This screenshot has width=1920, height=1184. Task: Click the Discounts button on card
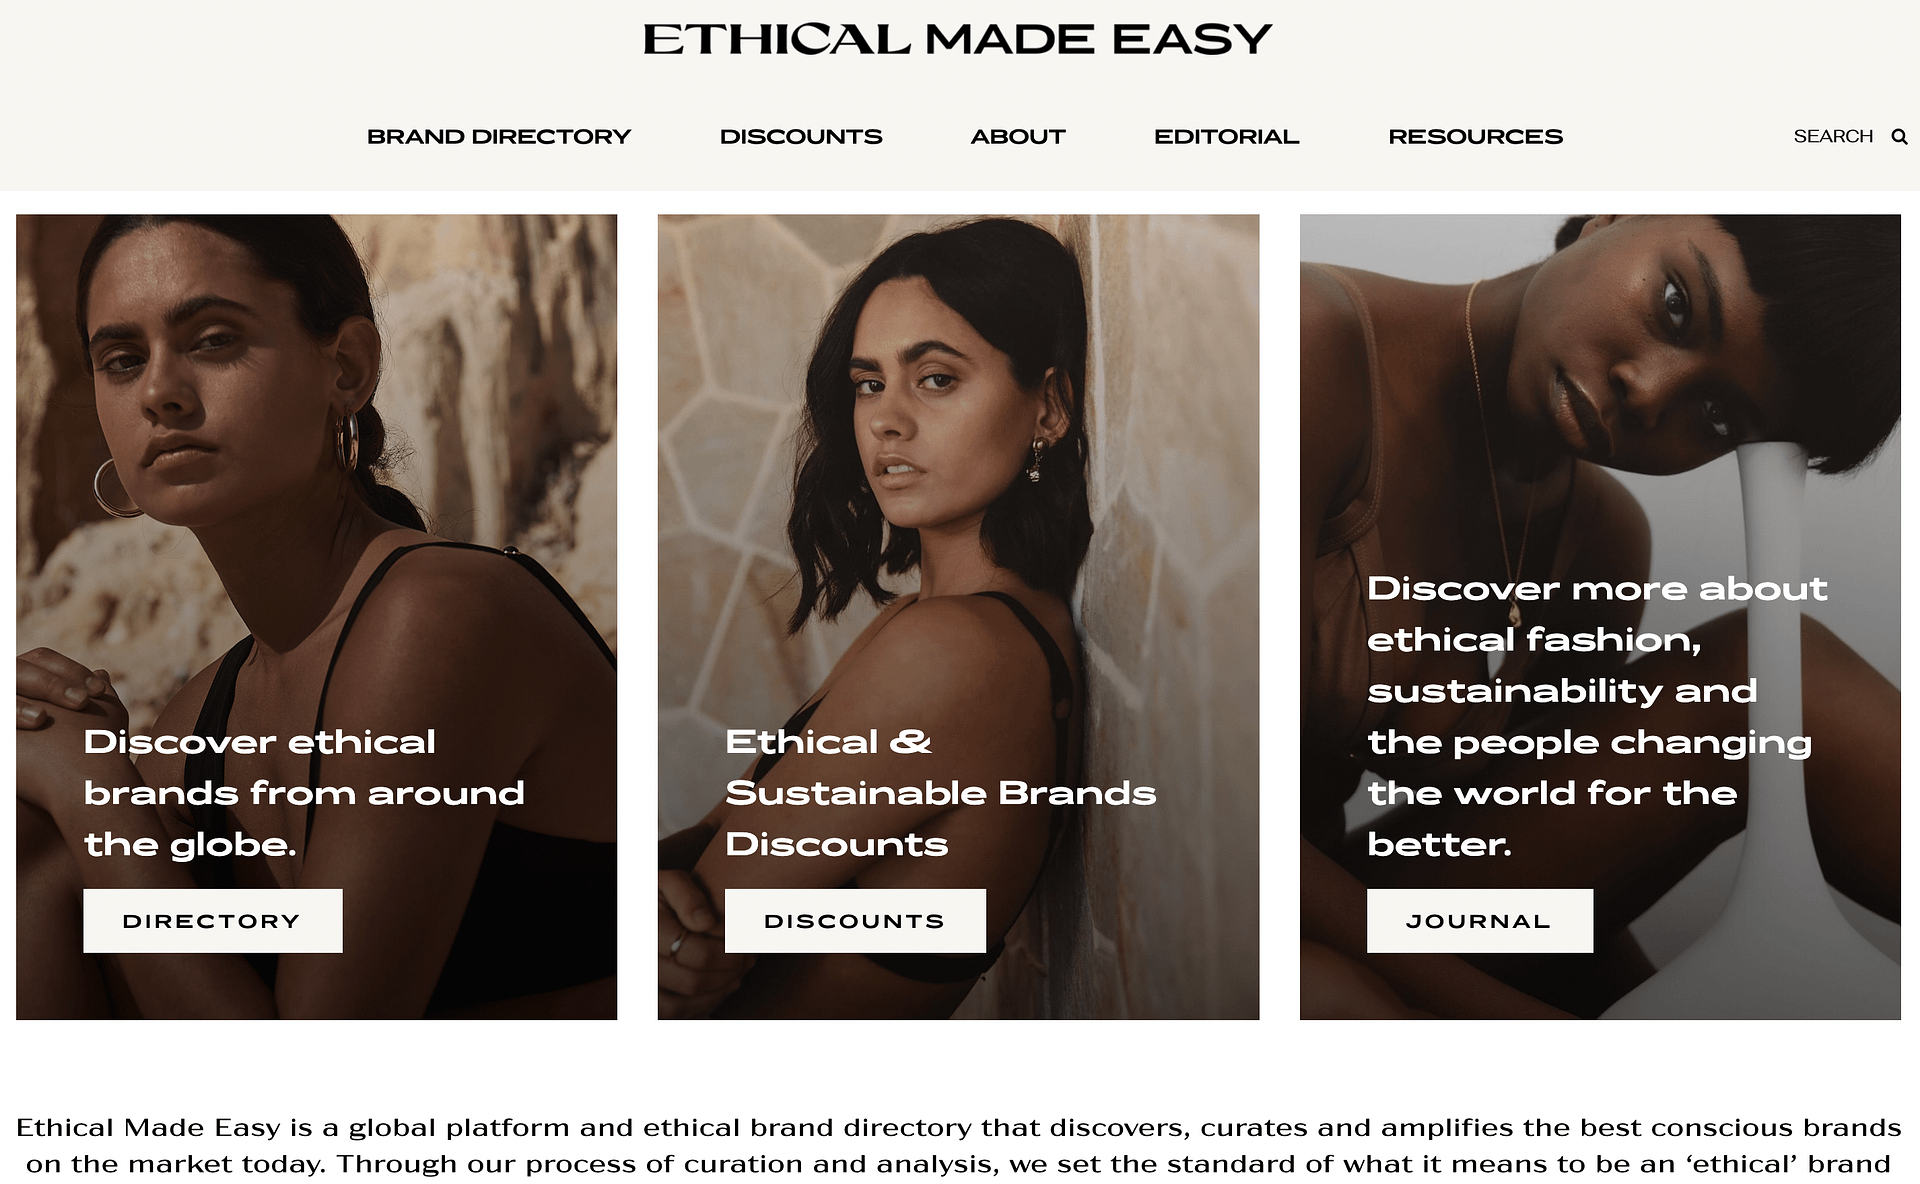(x=855, y=921)
